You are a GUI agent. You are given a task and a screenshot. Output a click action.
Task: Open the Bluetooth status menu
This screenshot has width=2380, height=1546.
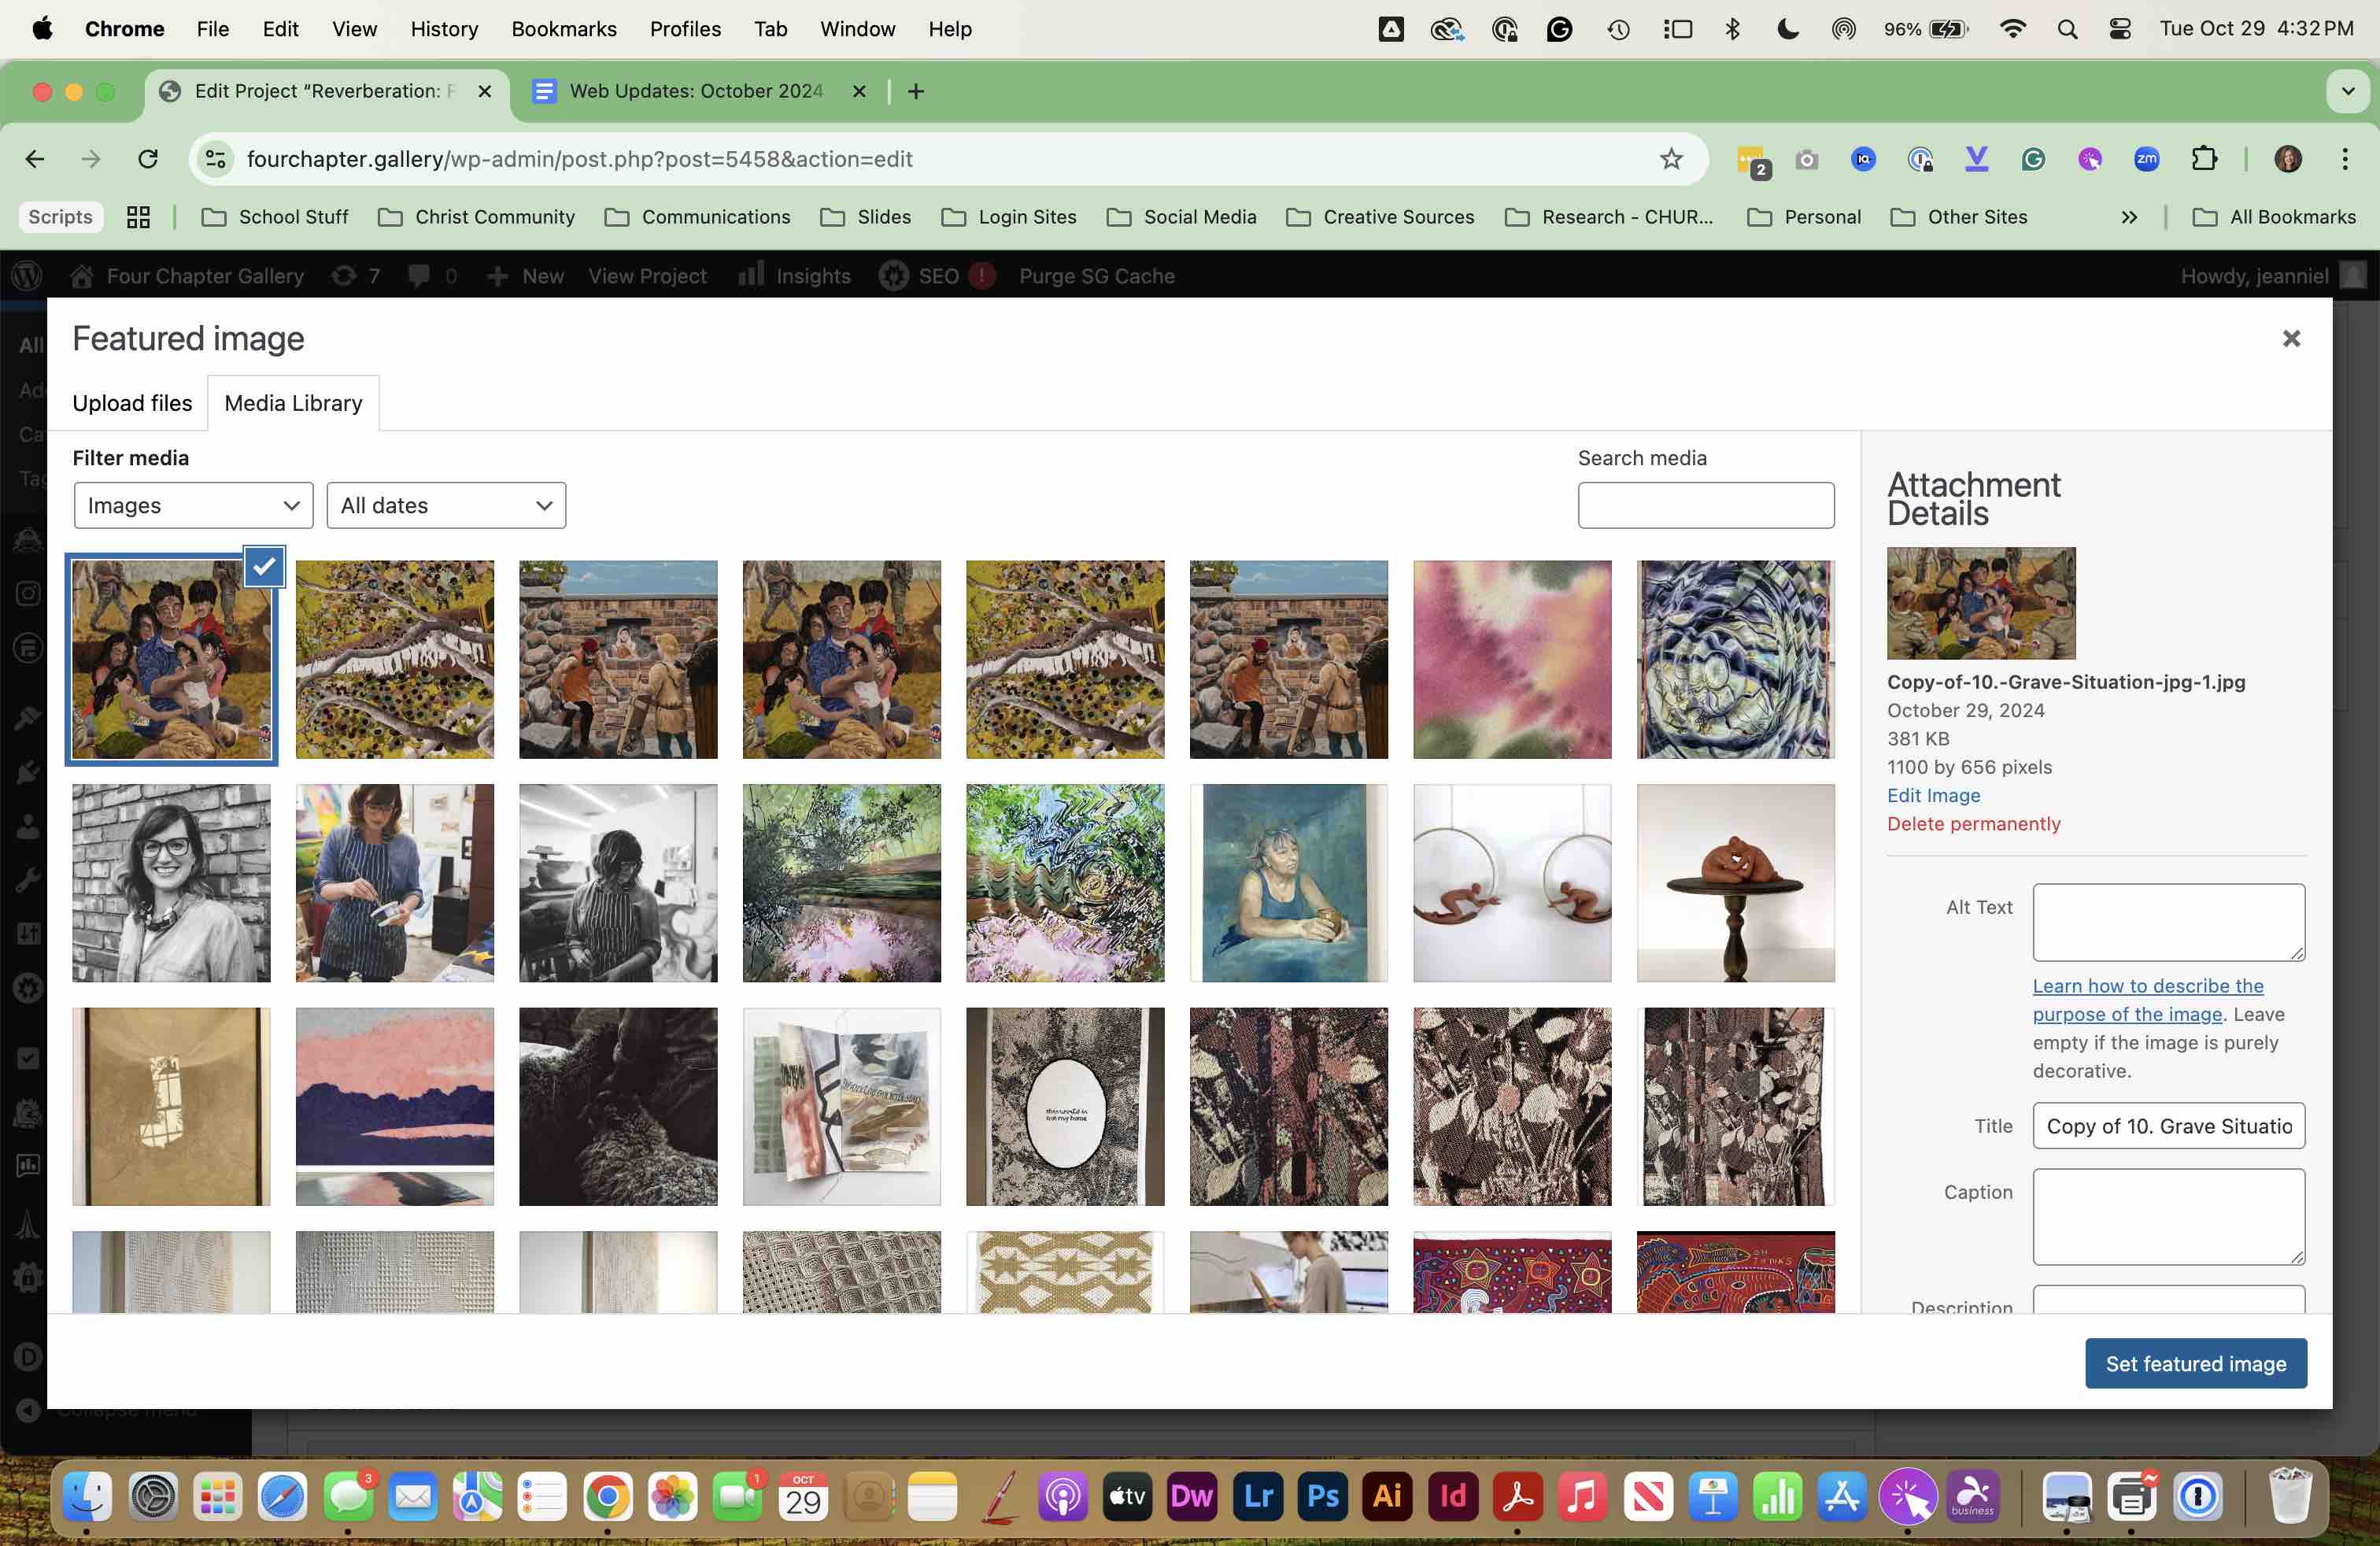(1733, 29)
